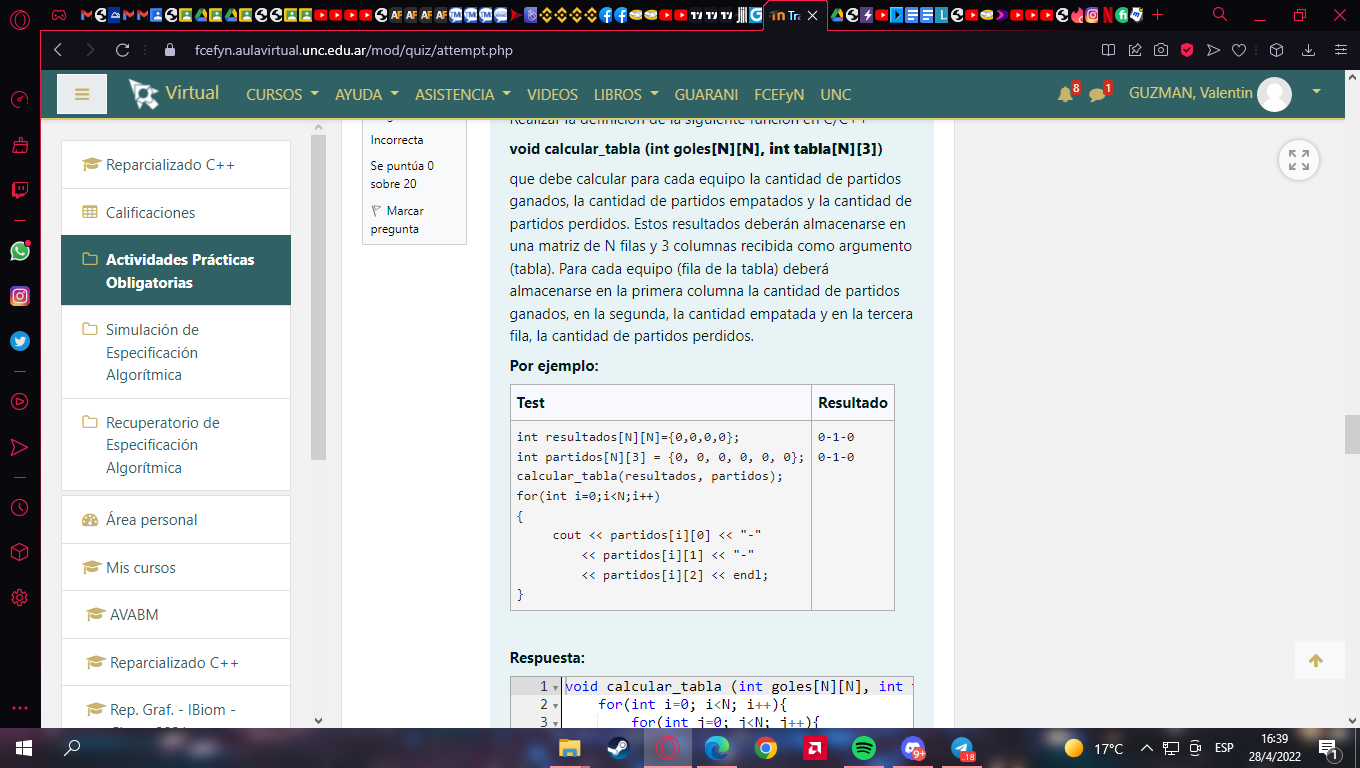Open Instagram in the Opera sidebar
This screenshot has width=1360, height=768.
(x=20, y=296)
